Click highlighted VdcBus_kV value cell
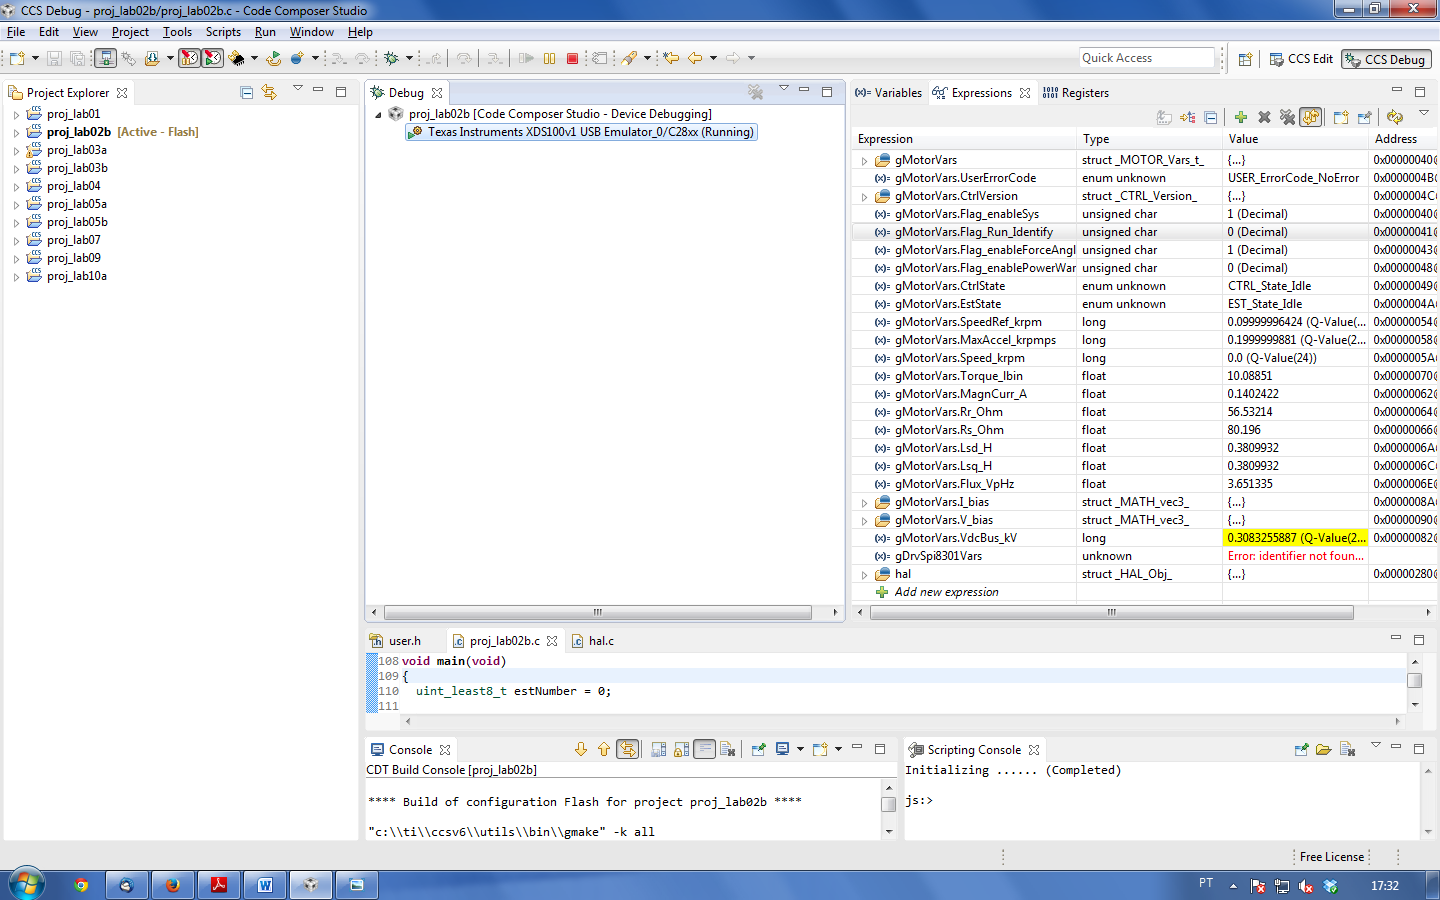 1295,538
